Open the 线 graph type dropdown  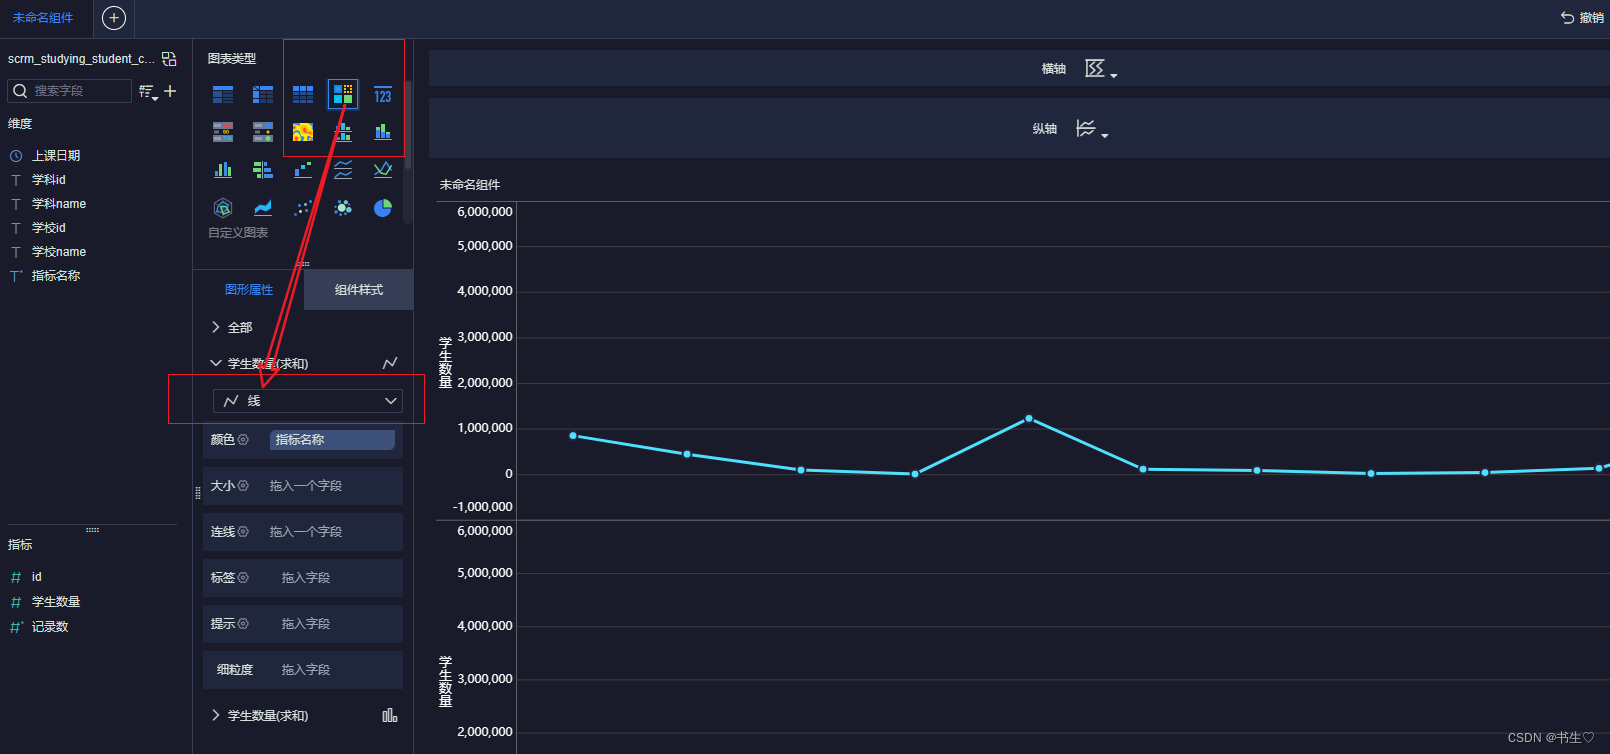(x=308, y=401)
